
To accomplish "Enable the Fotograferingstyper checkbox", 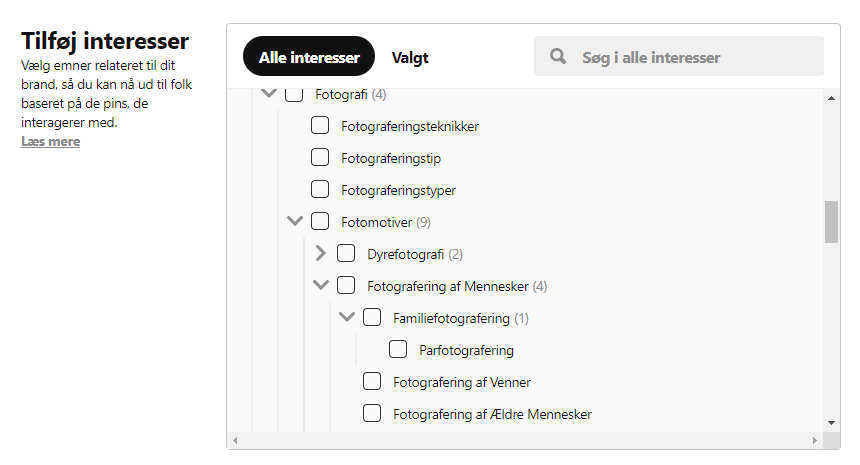I will [320, 189].
